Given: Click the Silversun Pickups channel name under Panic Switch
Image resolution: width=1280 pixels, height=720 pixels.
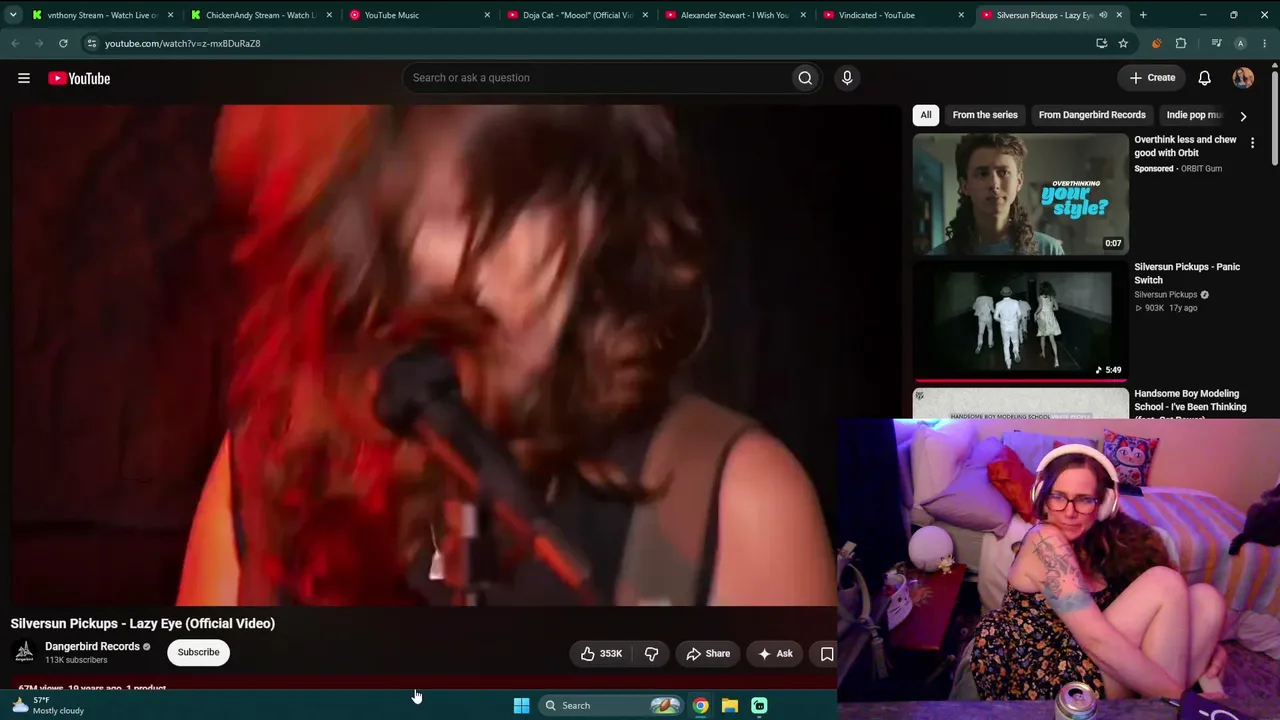Looking at the screenshot, I should click(1166, 295).
